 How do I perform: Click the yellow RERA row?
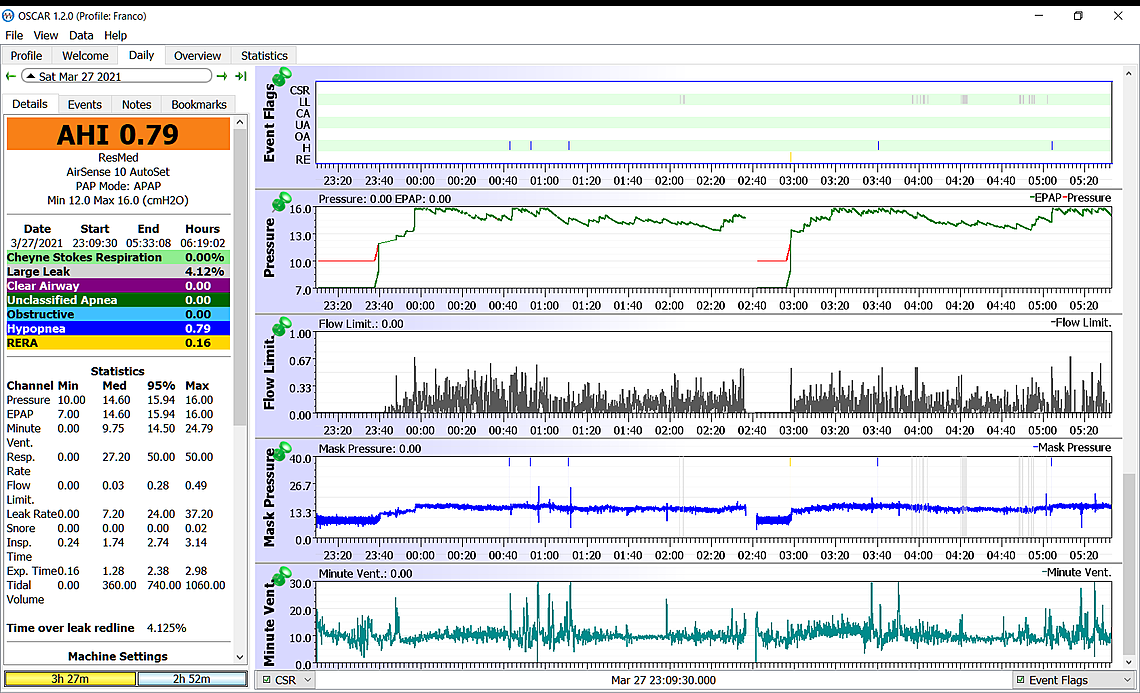118,343
